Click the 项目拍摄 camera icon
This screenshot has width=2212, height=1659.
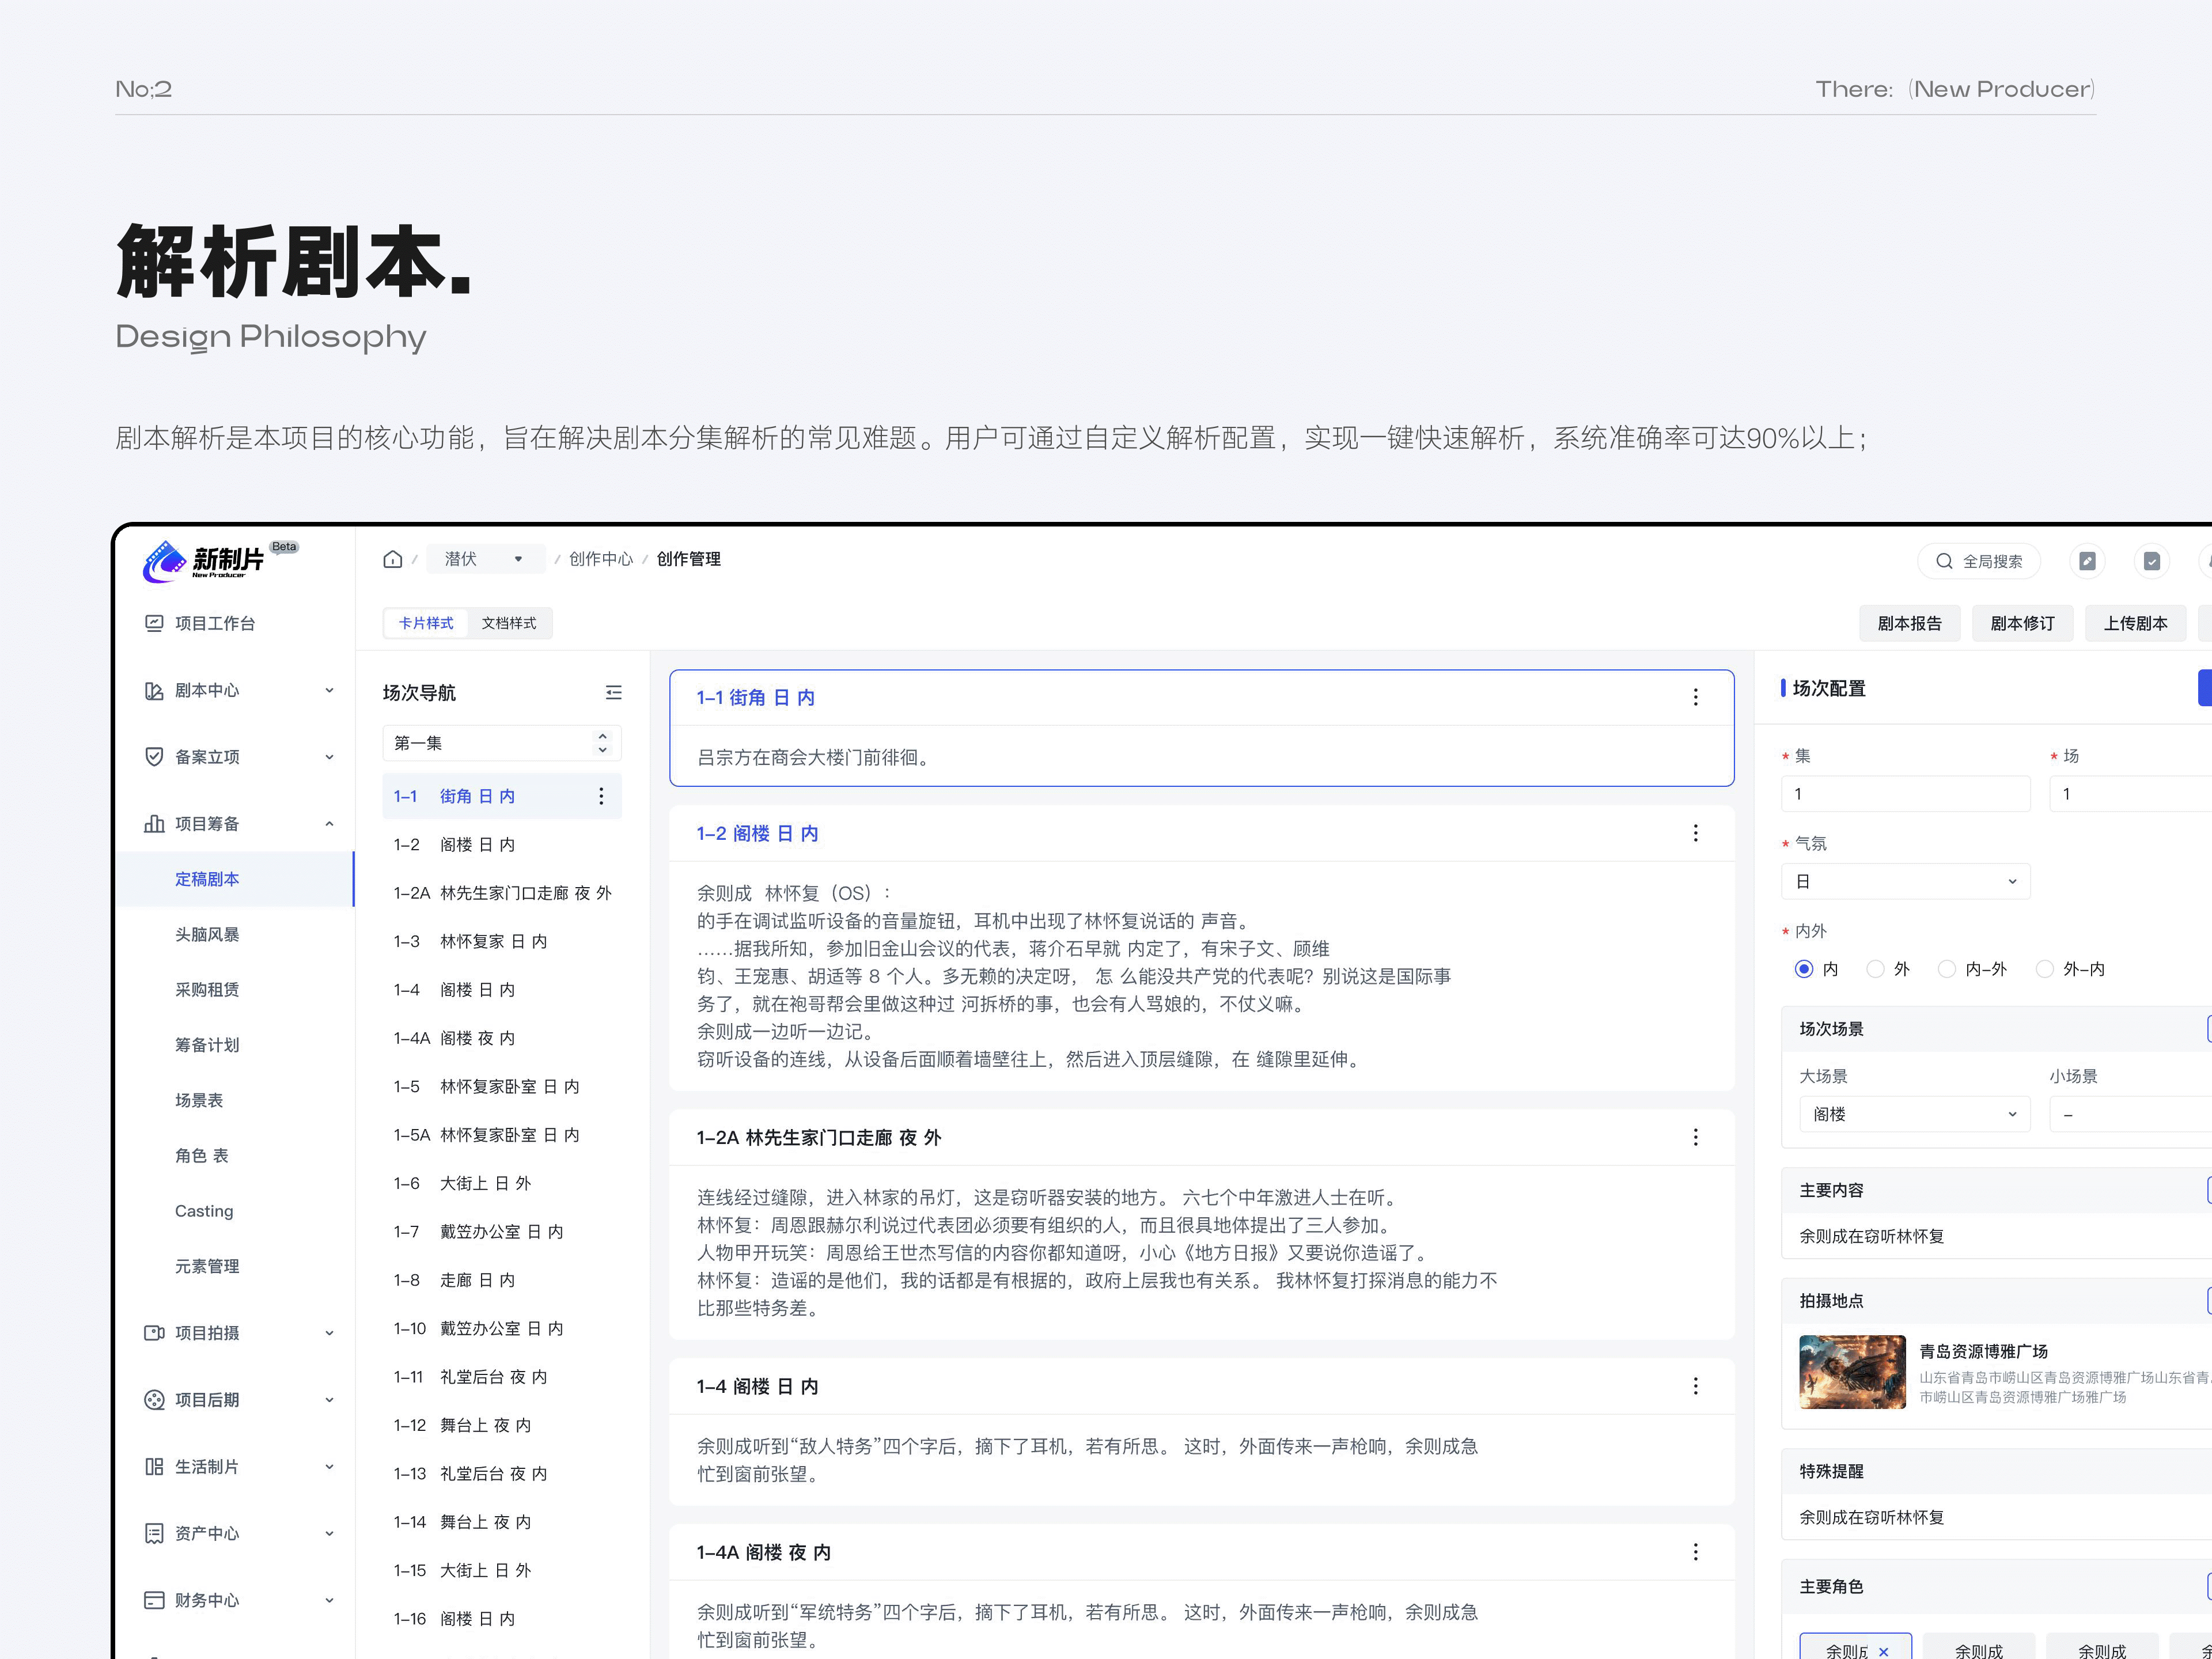click(154, 1333)
